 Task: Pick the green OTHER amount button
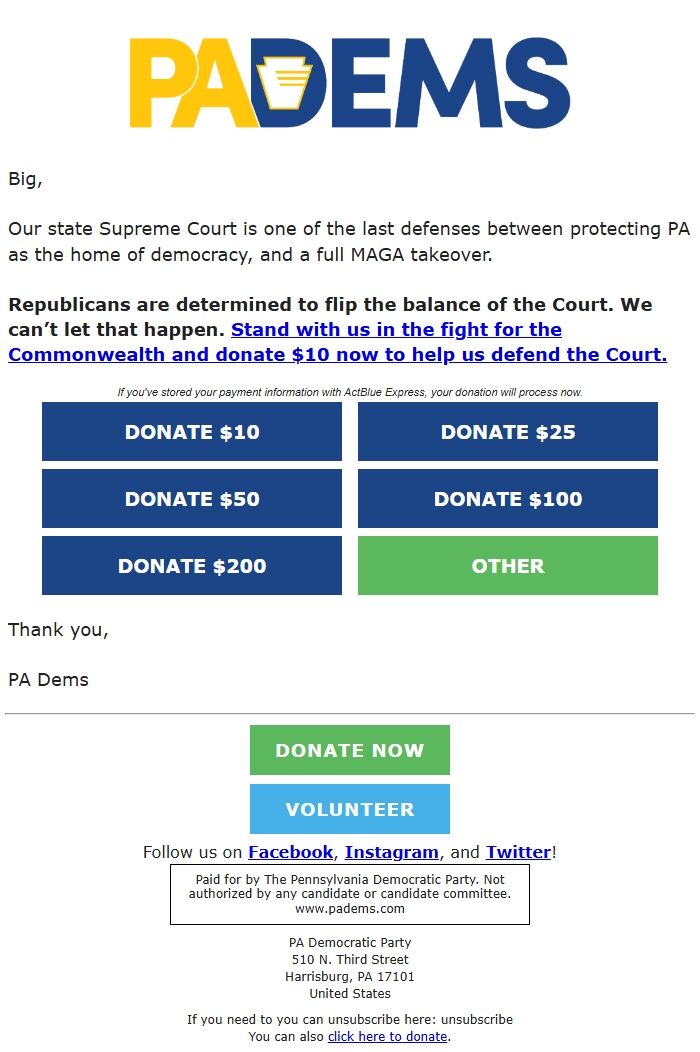coord(507,566)
